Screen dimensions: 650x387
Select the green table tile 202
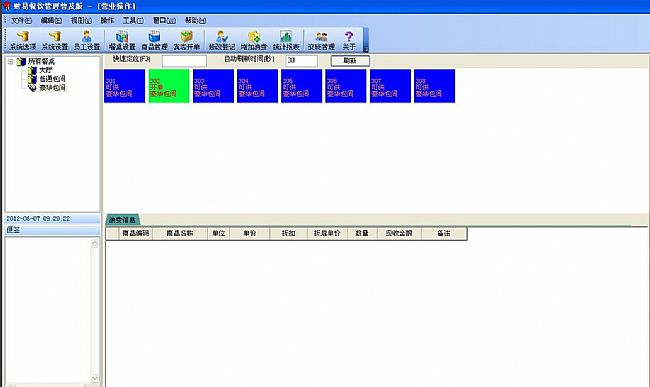[169, 86]
